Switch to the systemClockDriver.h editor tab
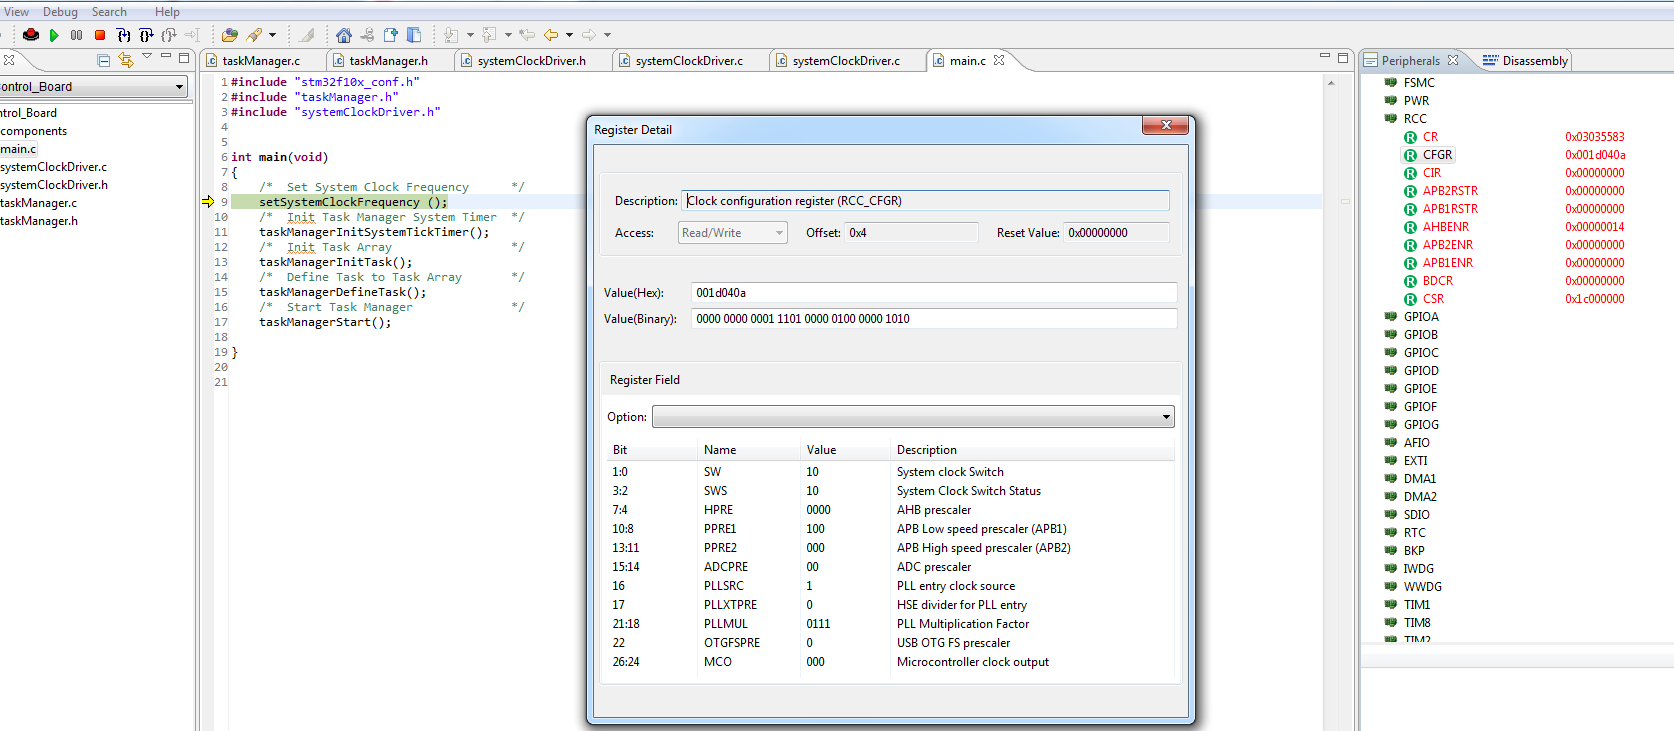Image resolution: width=1674 pixels, height=731 pixels. coord(531,61)
